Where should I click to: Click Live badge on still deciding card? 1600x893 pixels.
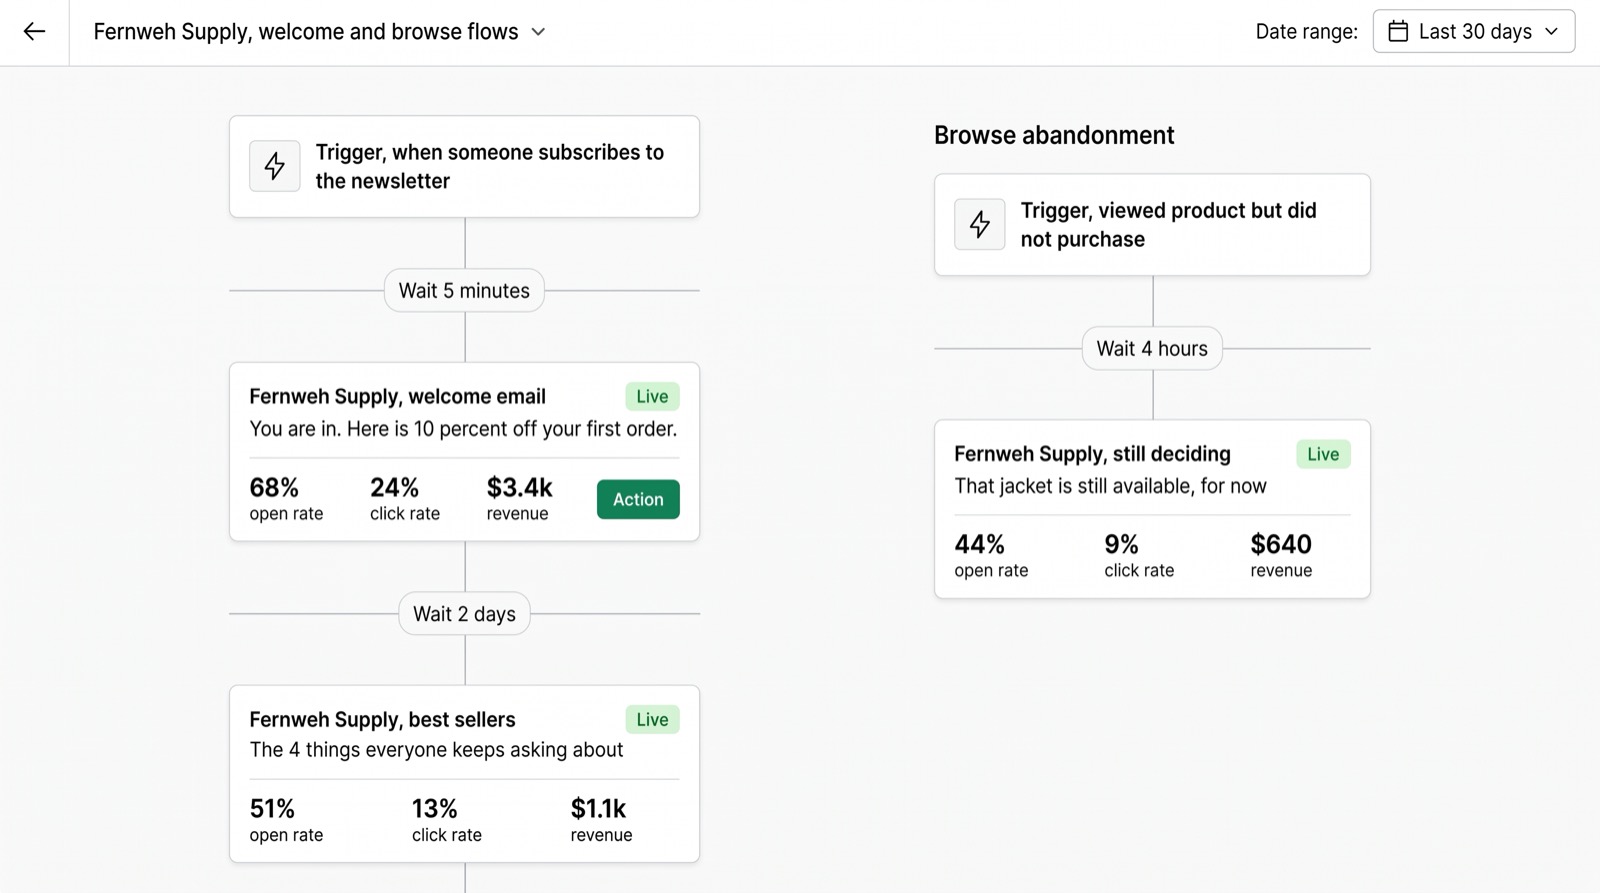(1323, 454)
